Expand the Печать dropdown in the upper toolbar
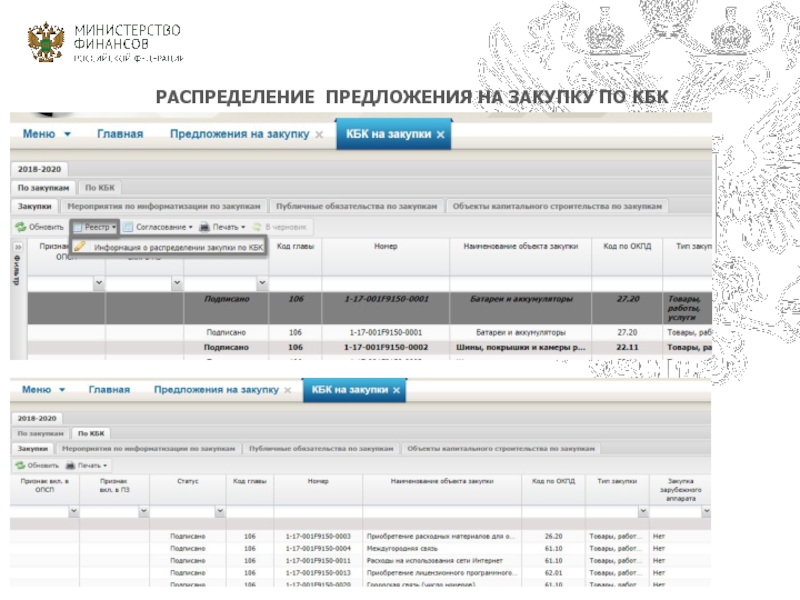Viewport: 800px width, 600px height. [x=243, y=228]
